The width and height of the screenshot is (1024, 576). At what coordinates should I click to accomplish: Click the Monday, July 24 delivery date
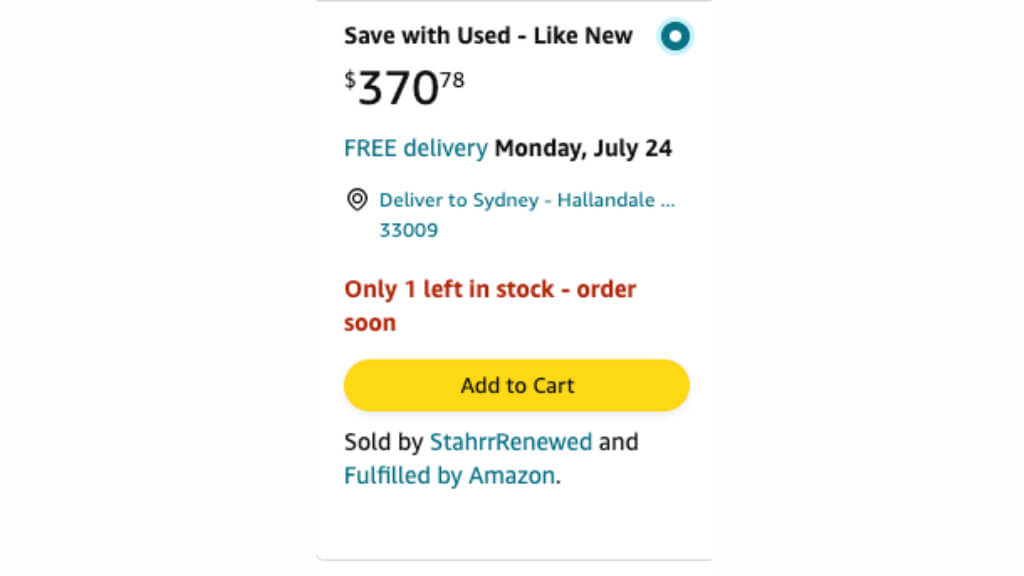[583, 149]
